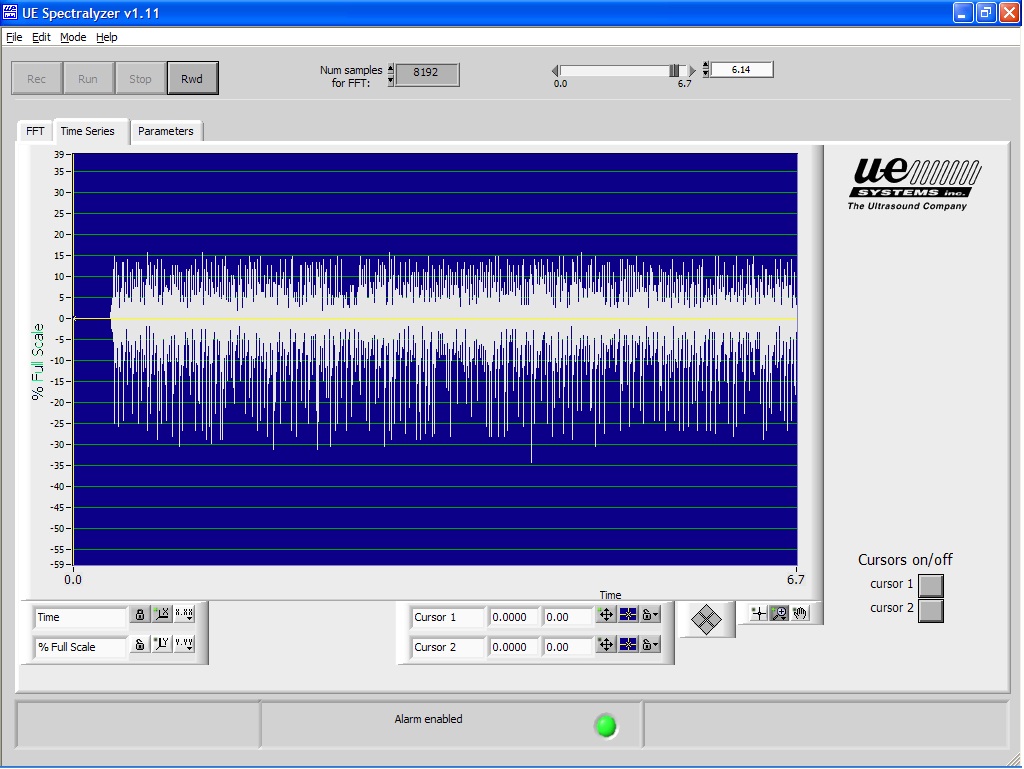Select the hand pan tool
The width and height of the screenshot is (1024, 769).
click(800, 614)
